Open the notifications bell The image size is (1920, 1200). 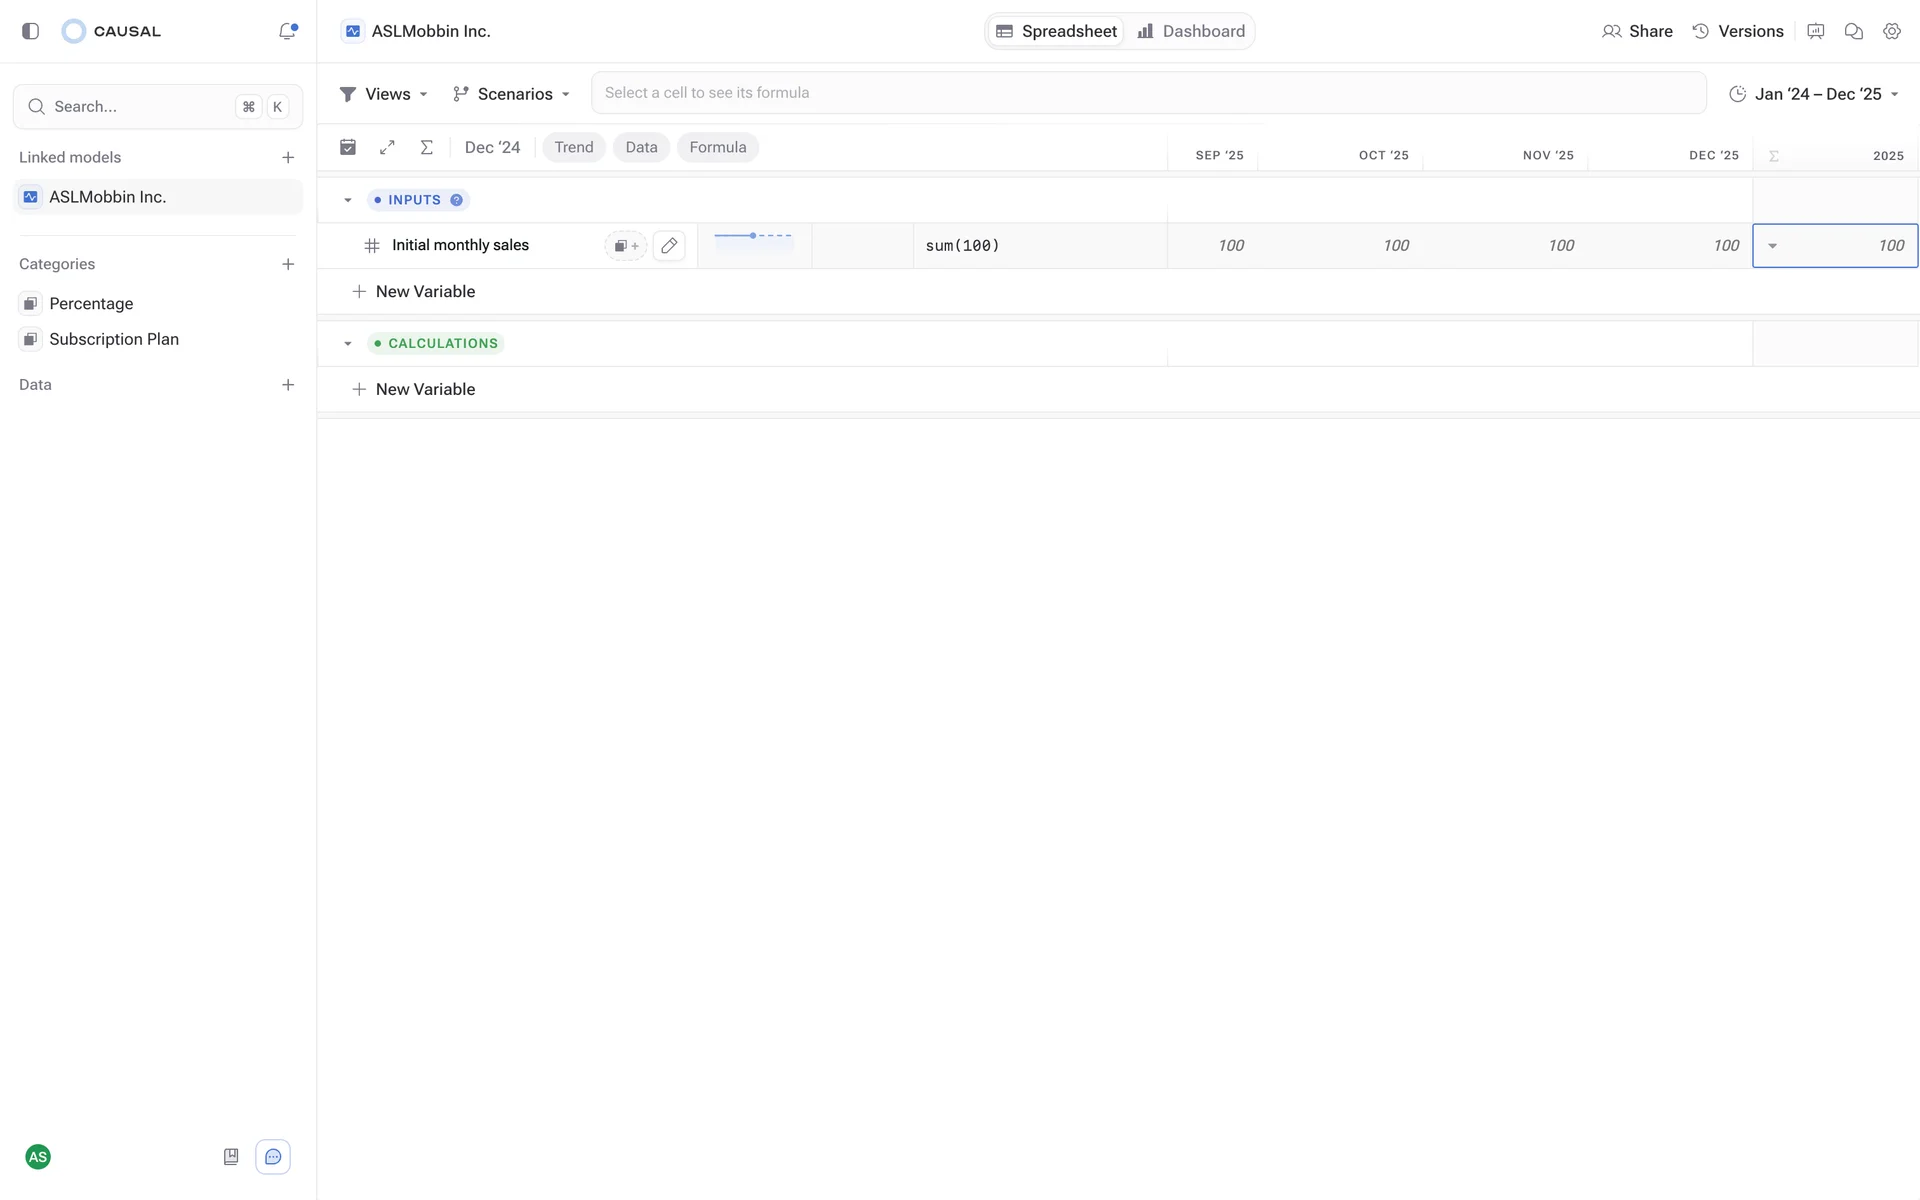[x=287, y=31]
